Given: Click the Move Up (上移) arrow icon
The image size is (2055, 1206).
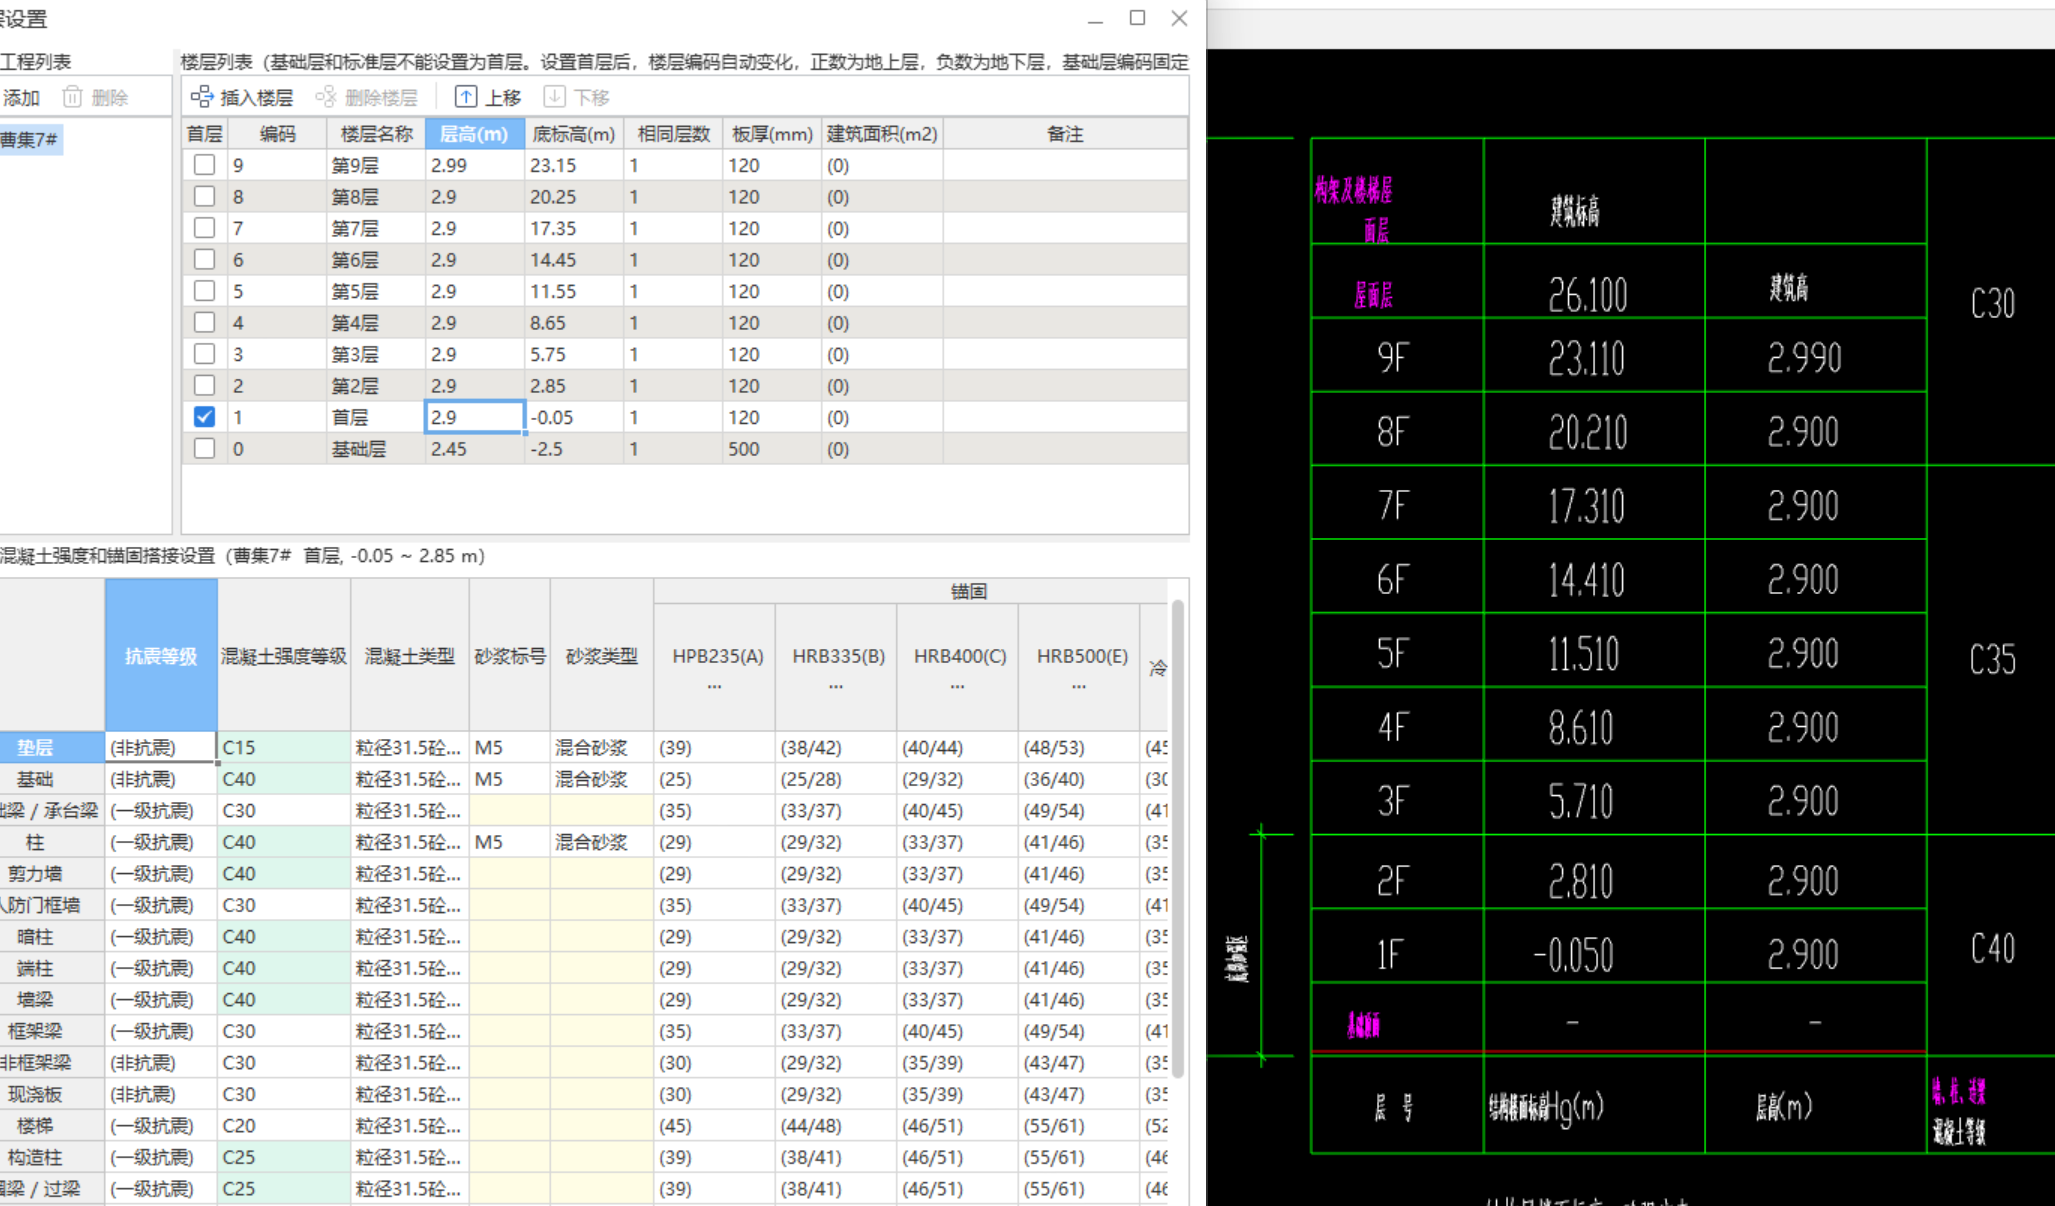Looking at the screenshot, I should 465,97.
